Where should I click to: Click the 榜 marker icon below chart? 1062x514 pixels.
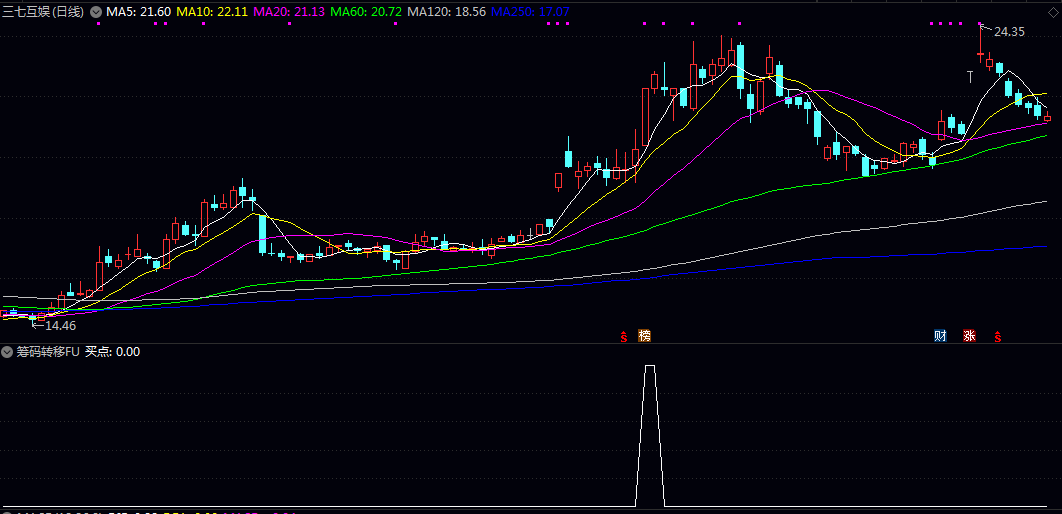click(x=644, y=335)
